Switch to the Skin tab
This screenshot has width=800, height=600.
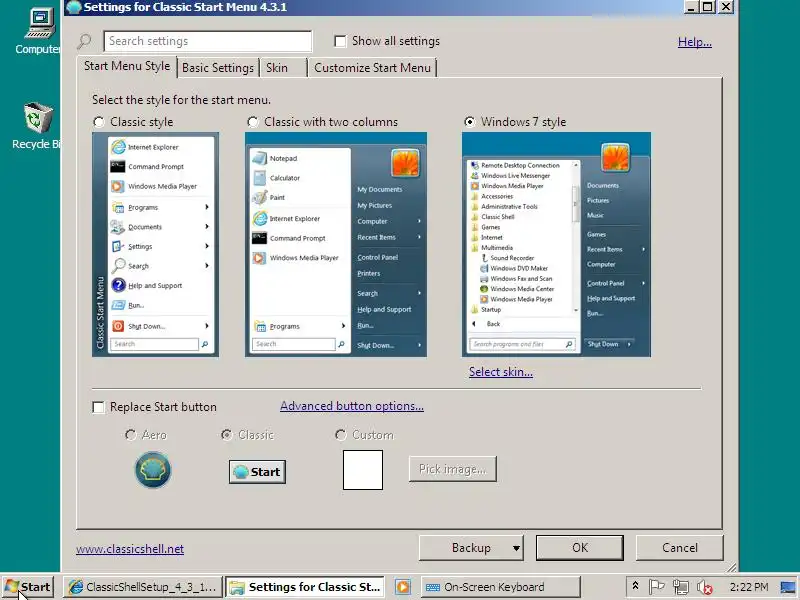[283, 68]
